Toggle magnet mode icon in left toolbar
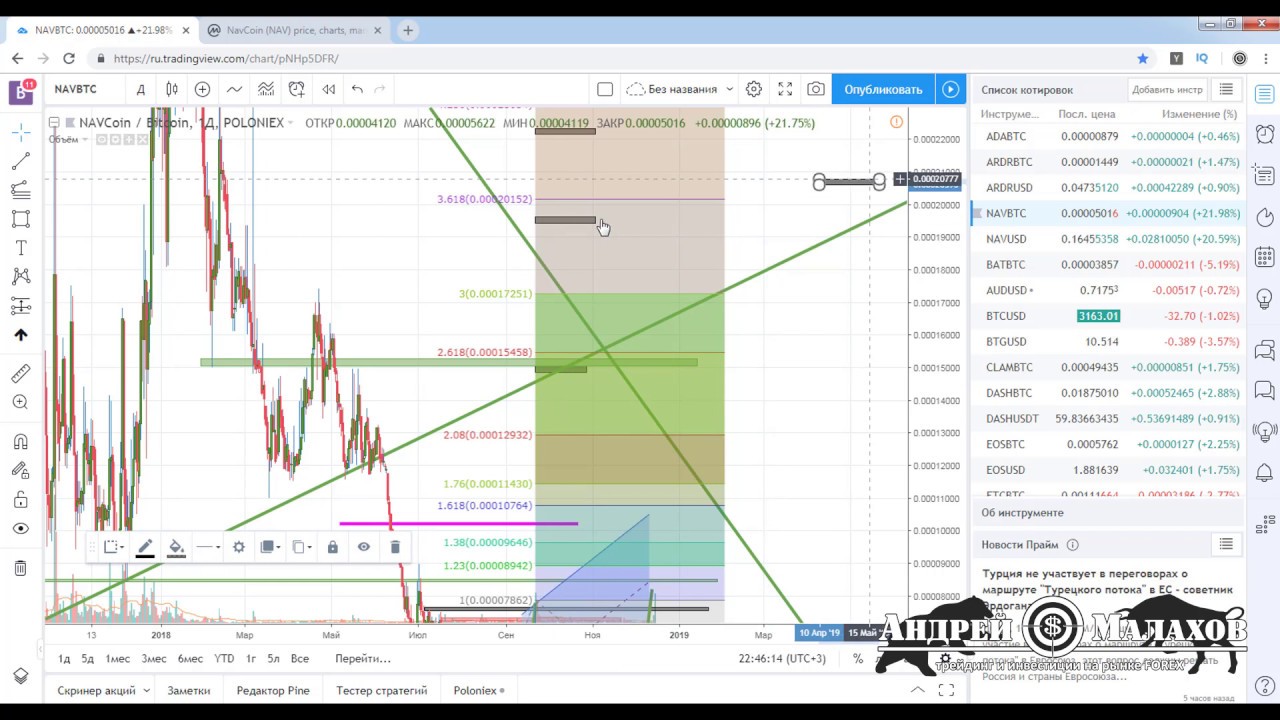This screenshot has height=720, width=1280. coord(21,441)
